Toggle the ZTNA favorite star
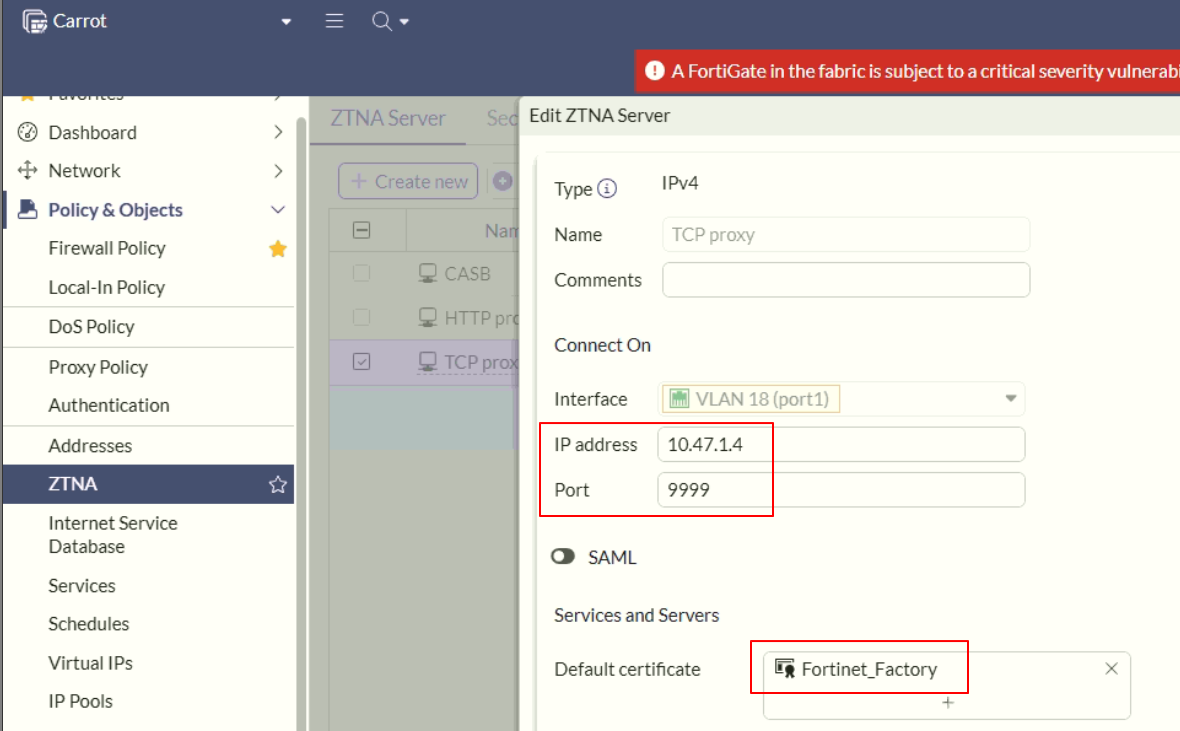Image resolution: width=1180 pixels, height=731 pixels. 278,484
